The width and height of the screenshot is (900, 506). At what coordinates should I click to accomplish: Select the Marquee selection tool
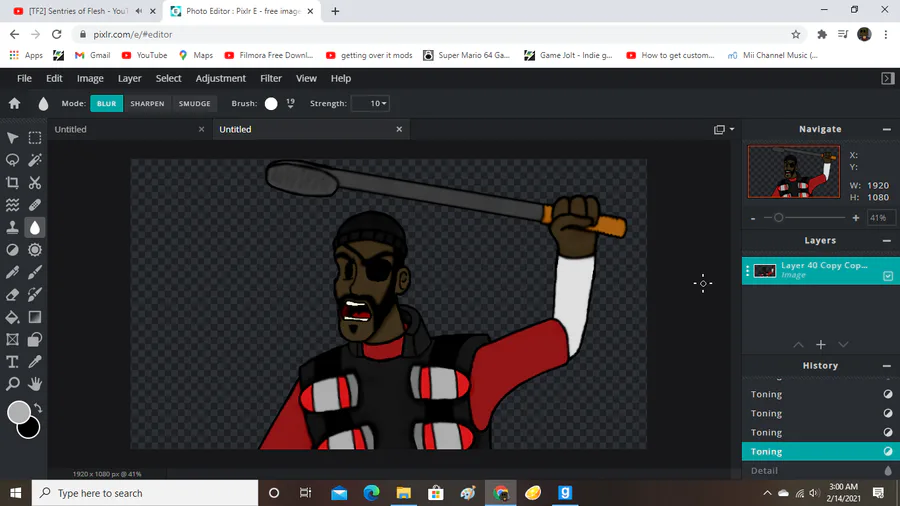click(x=35, y=138)
